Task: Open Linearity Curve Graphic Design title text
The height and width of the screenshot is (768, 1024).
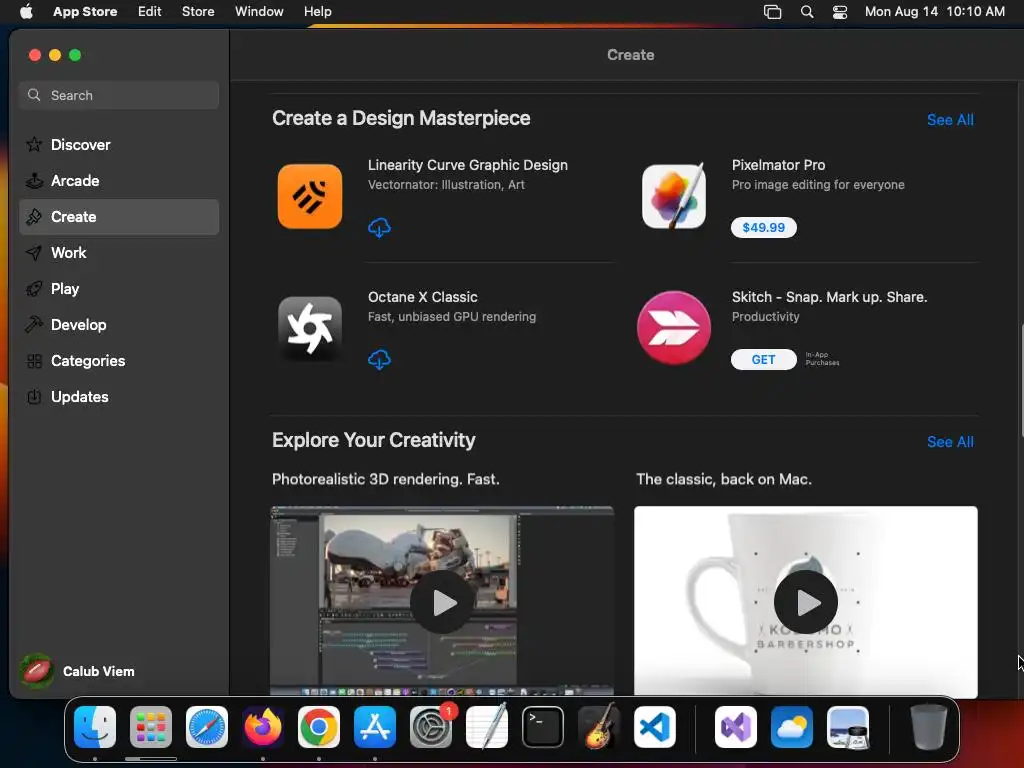Action: [468, 165]
